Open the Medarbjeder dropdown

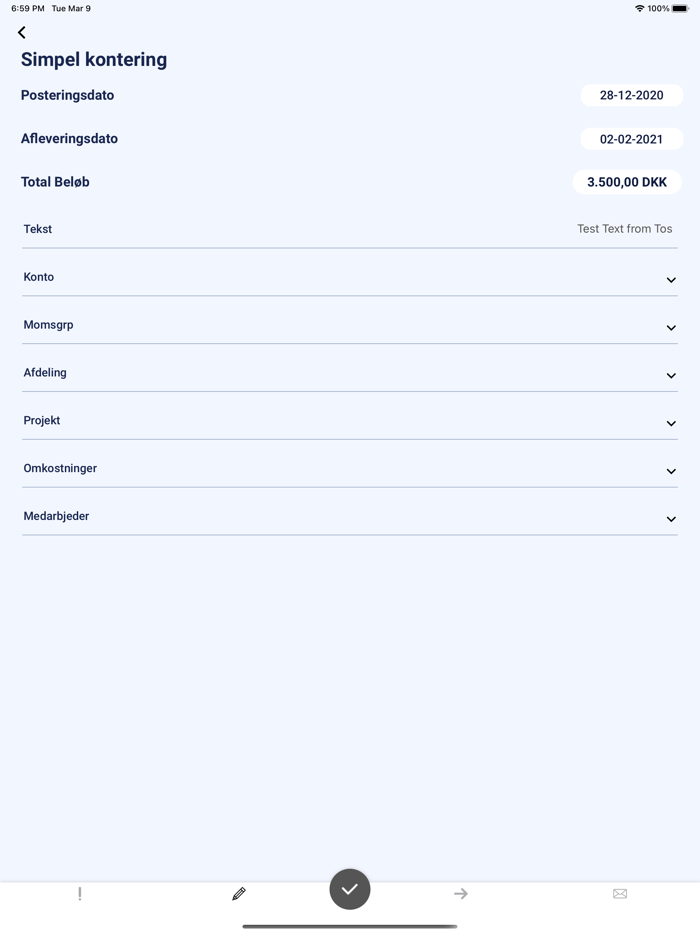point(670,519)
